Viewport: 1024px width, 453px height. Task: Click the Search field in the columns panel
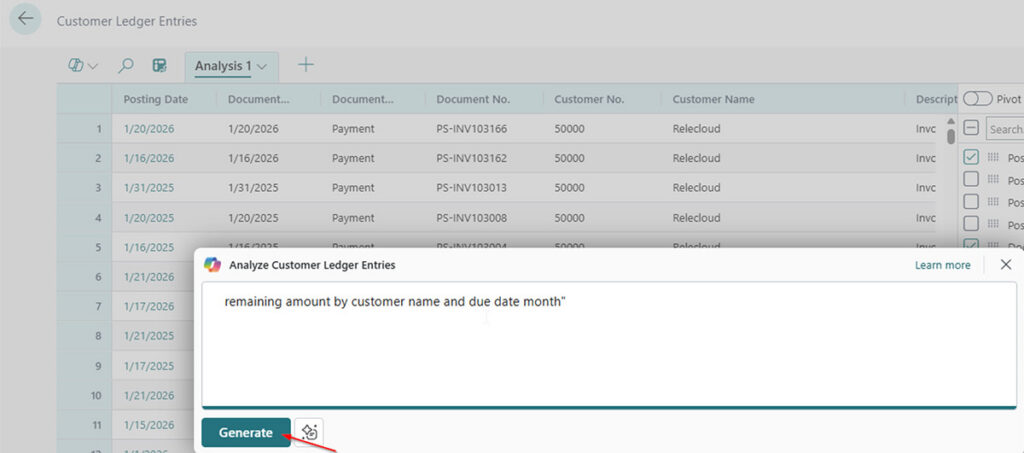click(1005, 129)
